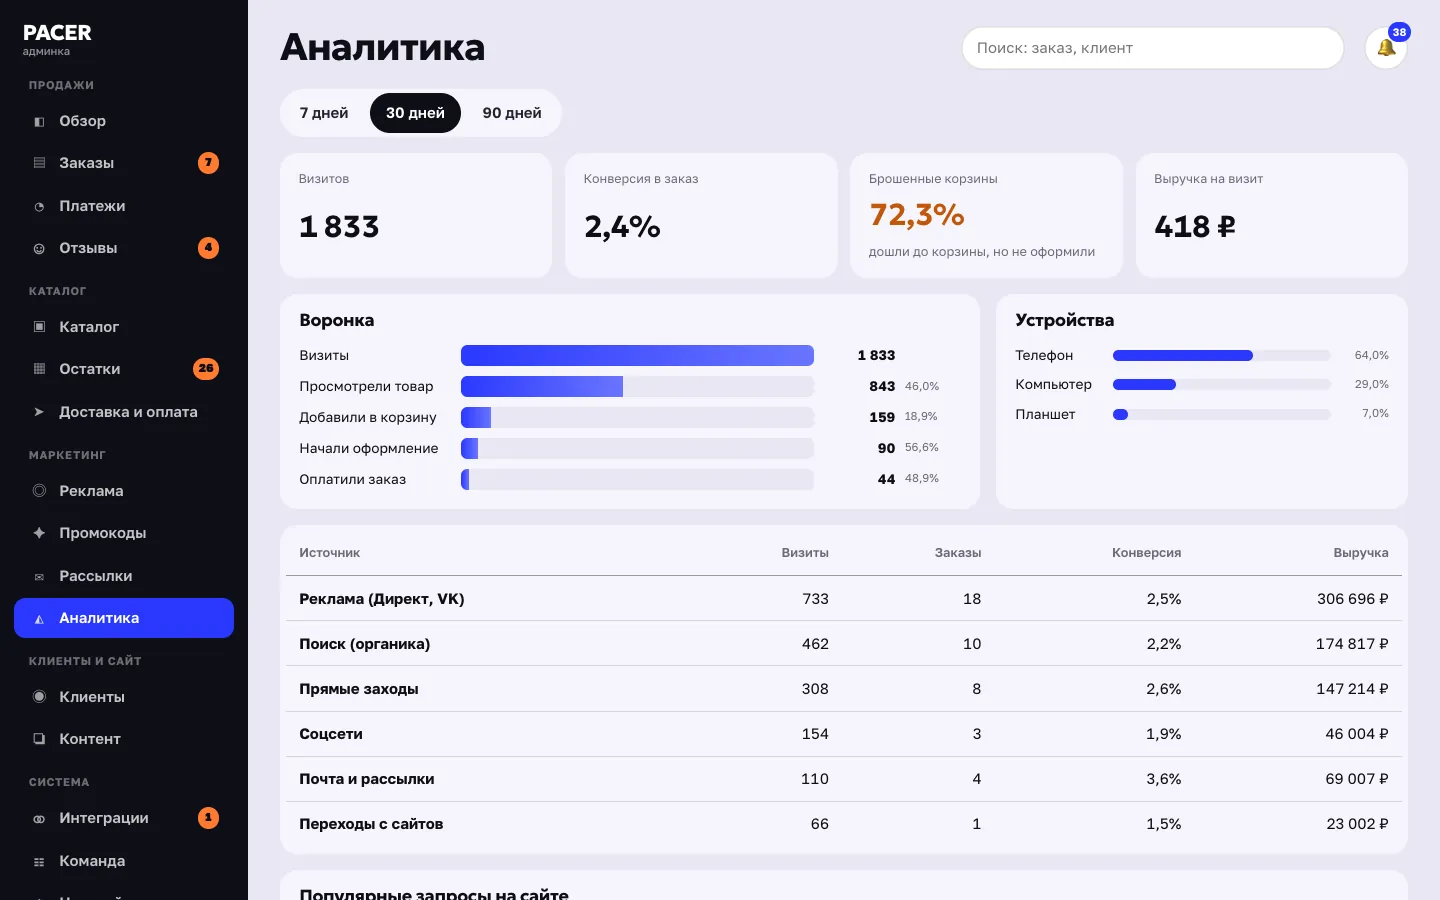This screenshot has width=1440, height=900.
Task: Click the Каталог icon in sidebar
Action: coord(39,327)
